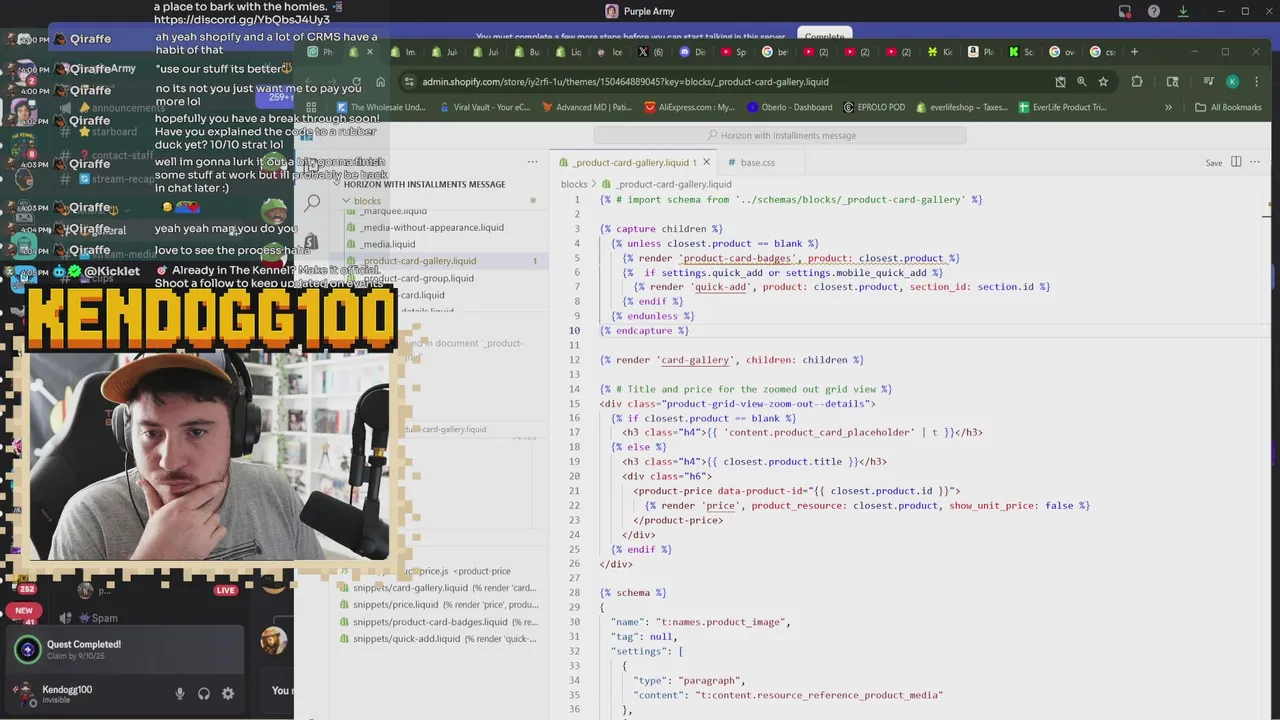The height and width of the screenshot is (720, 1280).
Task: Open All Bookmarks folder
Action: coord(1228,107)
